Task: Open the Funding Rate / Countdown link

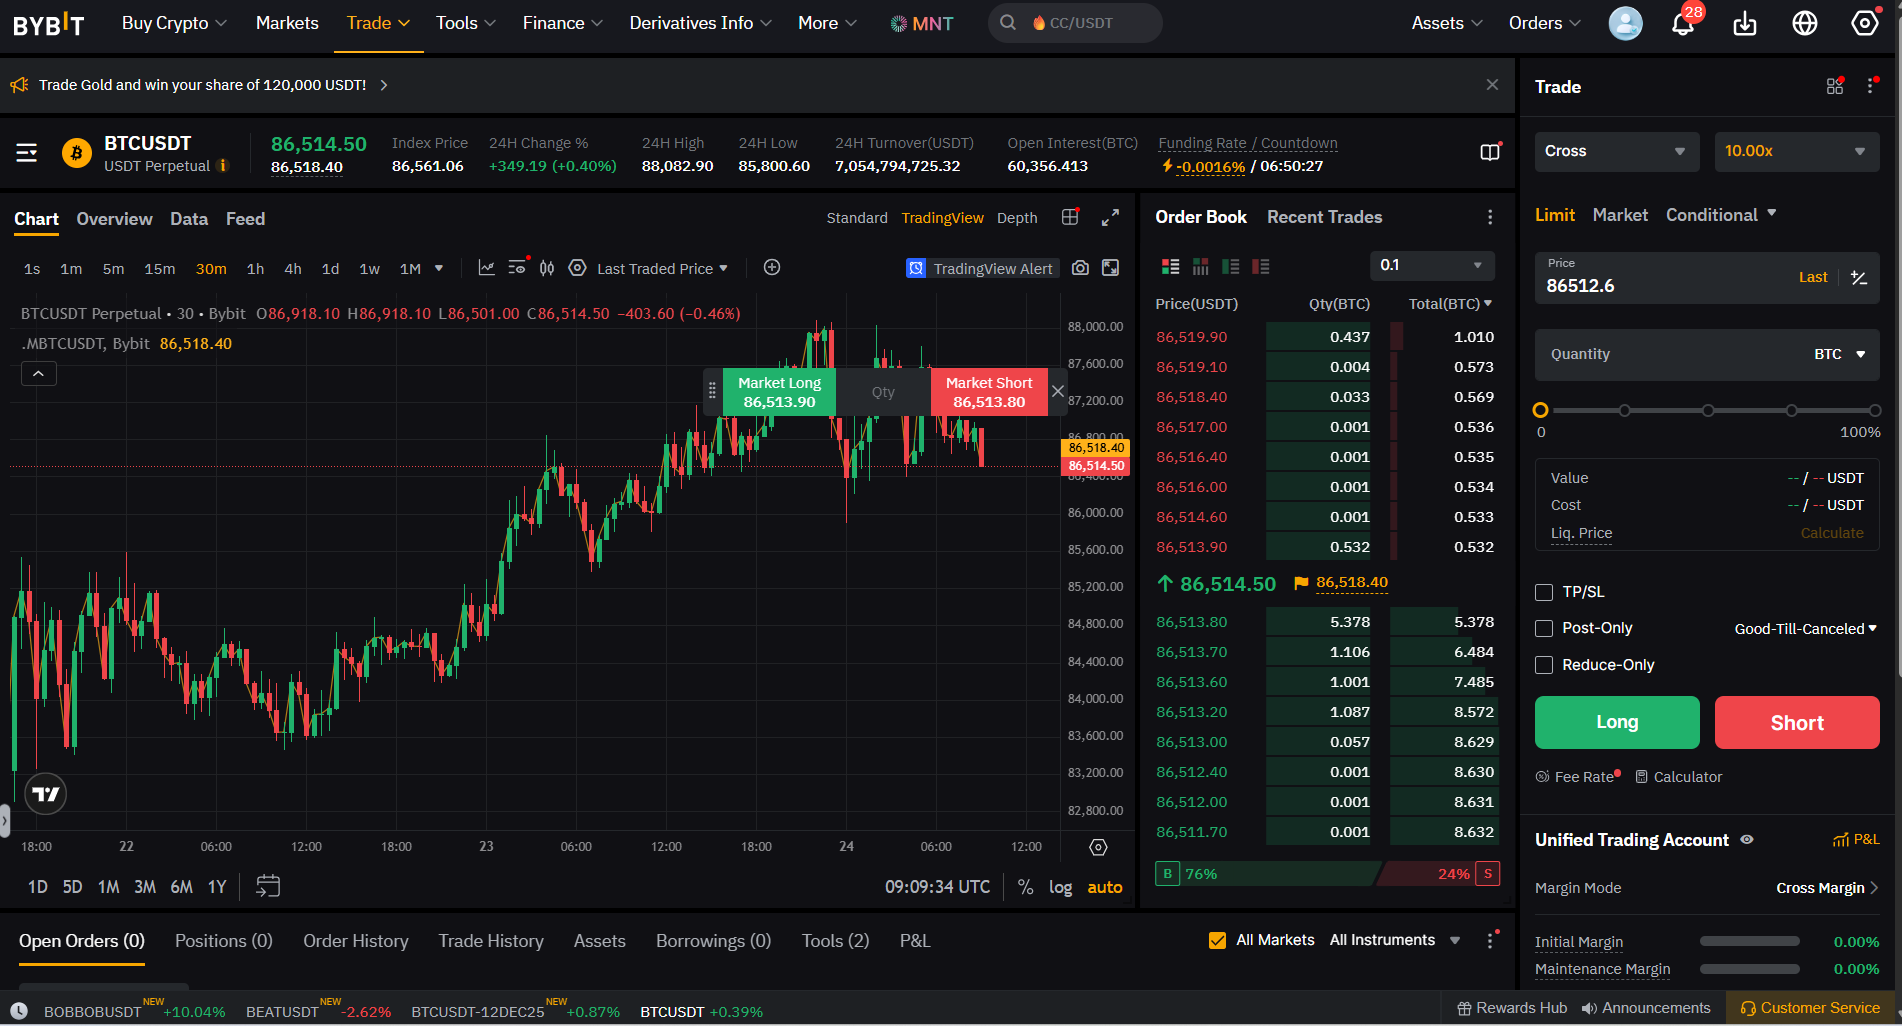Action: click(x=1247, y=143)
